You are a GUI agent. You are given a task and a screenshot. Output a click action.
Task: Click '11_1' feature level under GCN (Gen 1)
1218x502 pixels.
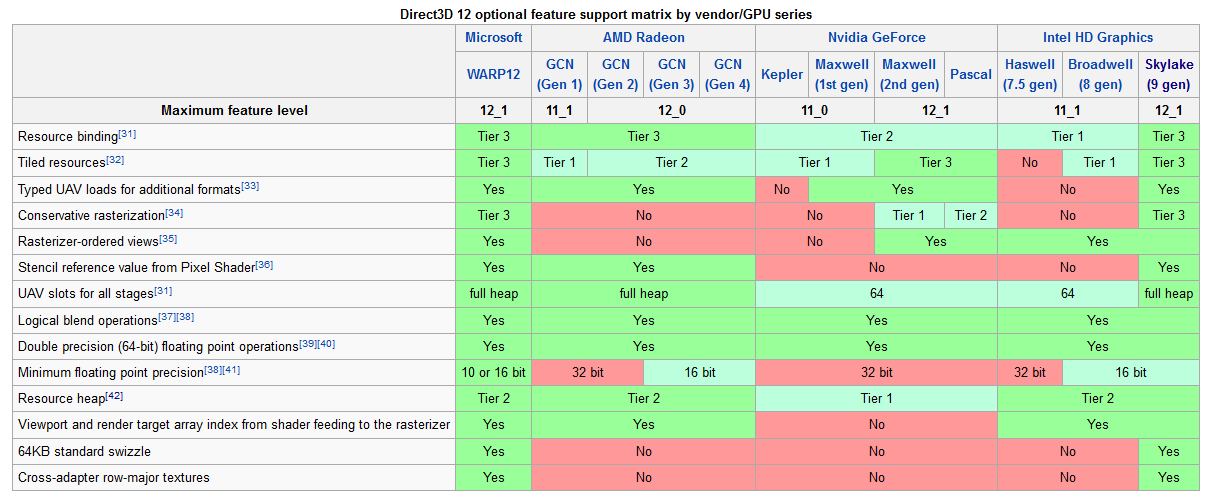click(559, 110)
